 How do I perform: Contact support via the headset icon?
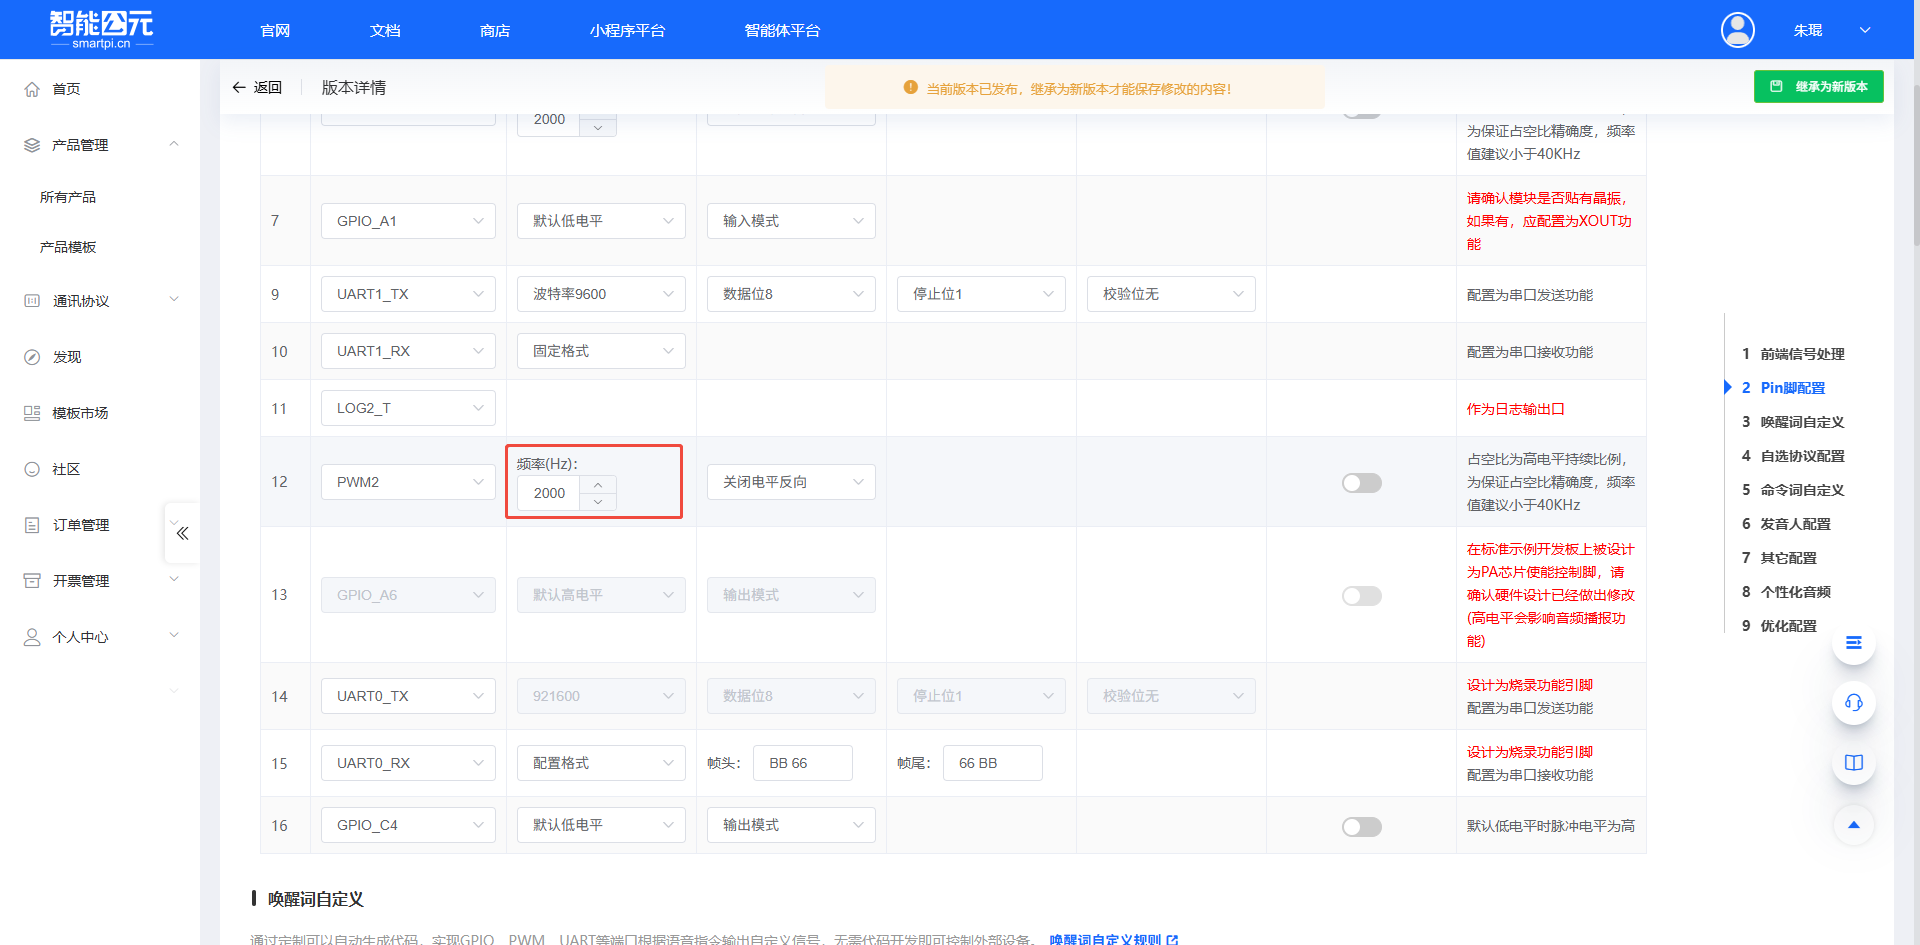(1853, 703)
